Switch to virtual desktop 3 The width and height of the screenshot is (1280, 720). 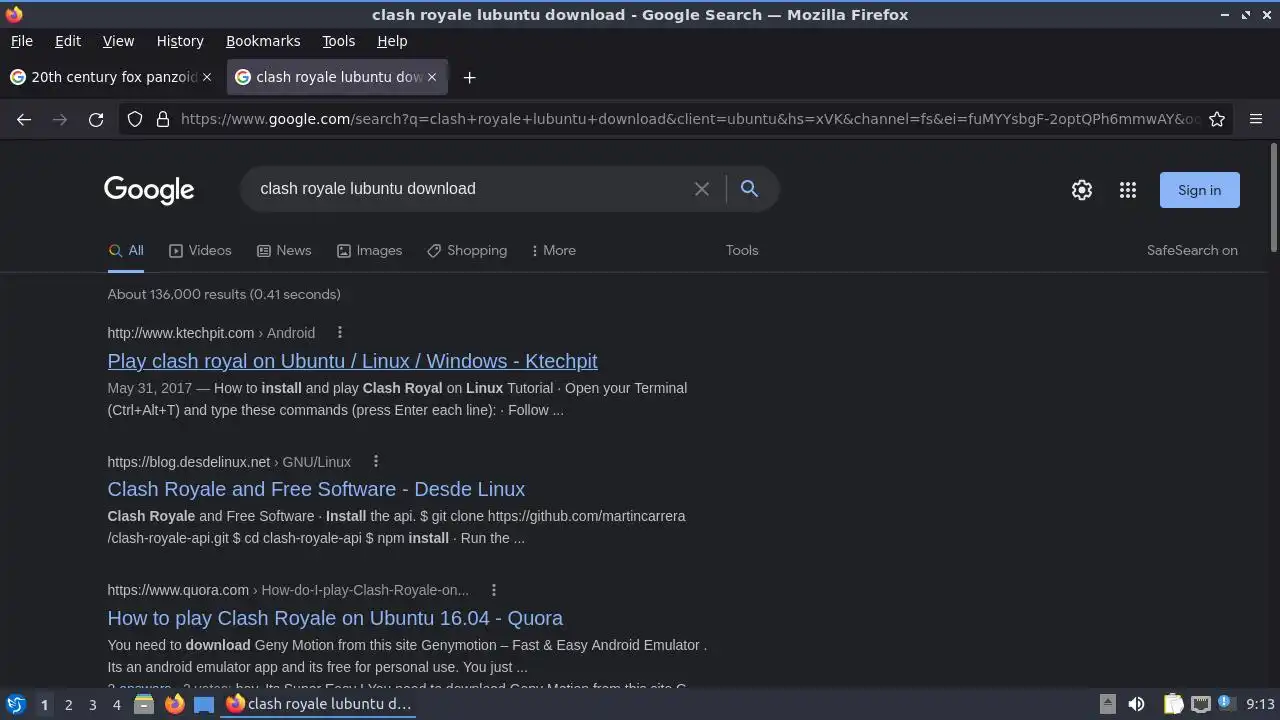[x=92, y=705]
